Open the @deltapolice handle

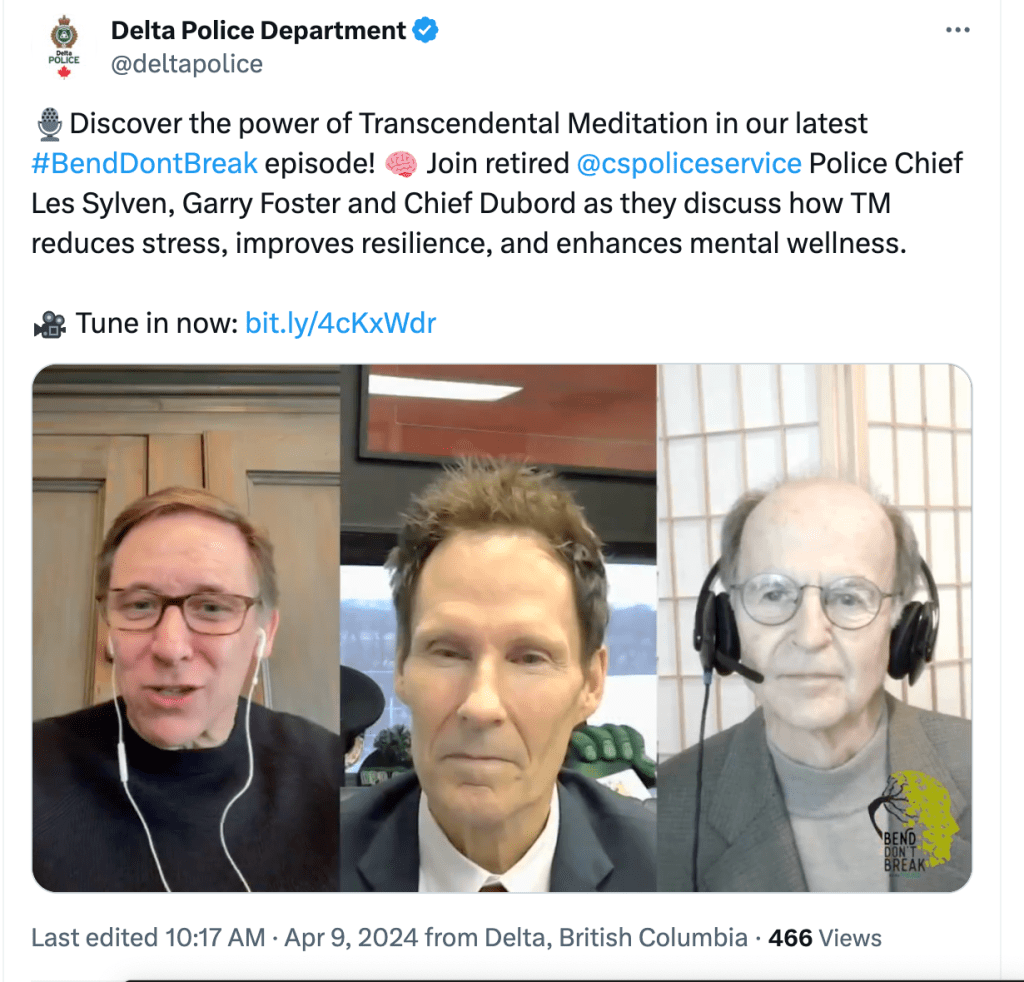pyautogui.click(x=187, y=64)
